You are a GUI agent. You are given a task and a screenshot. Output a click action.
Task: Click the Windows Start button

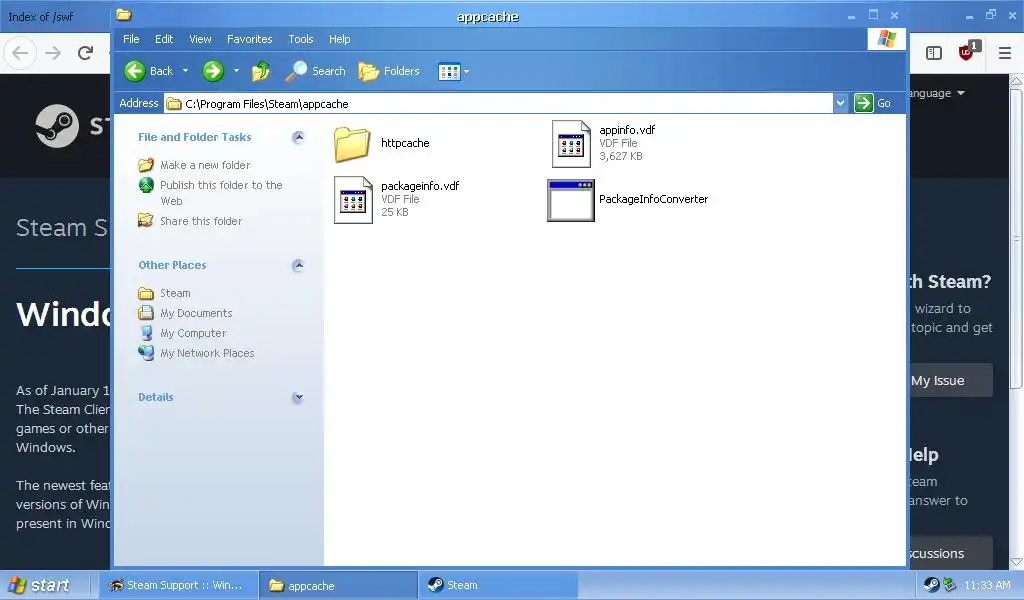(39, 586)
